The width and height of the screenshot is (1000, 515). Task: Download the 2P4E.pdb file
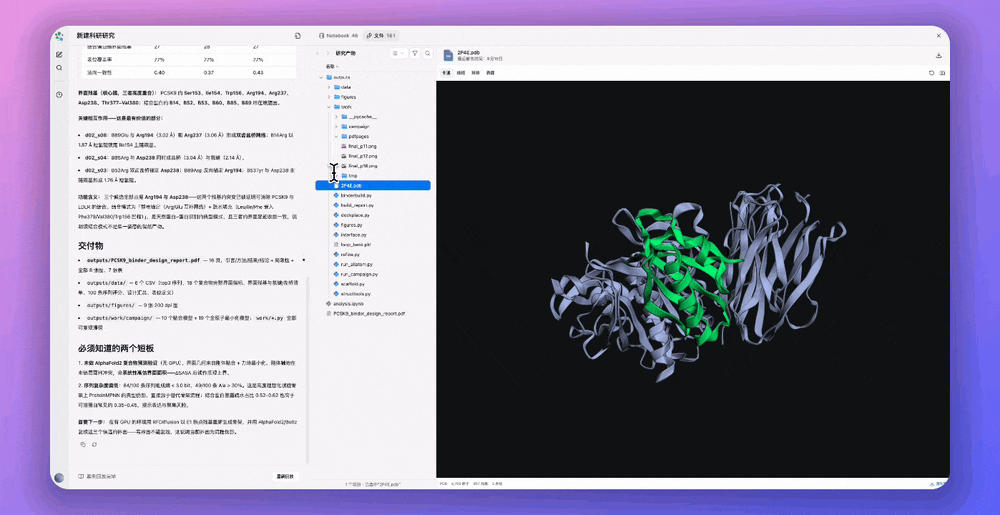939,55
